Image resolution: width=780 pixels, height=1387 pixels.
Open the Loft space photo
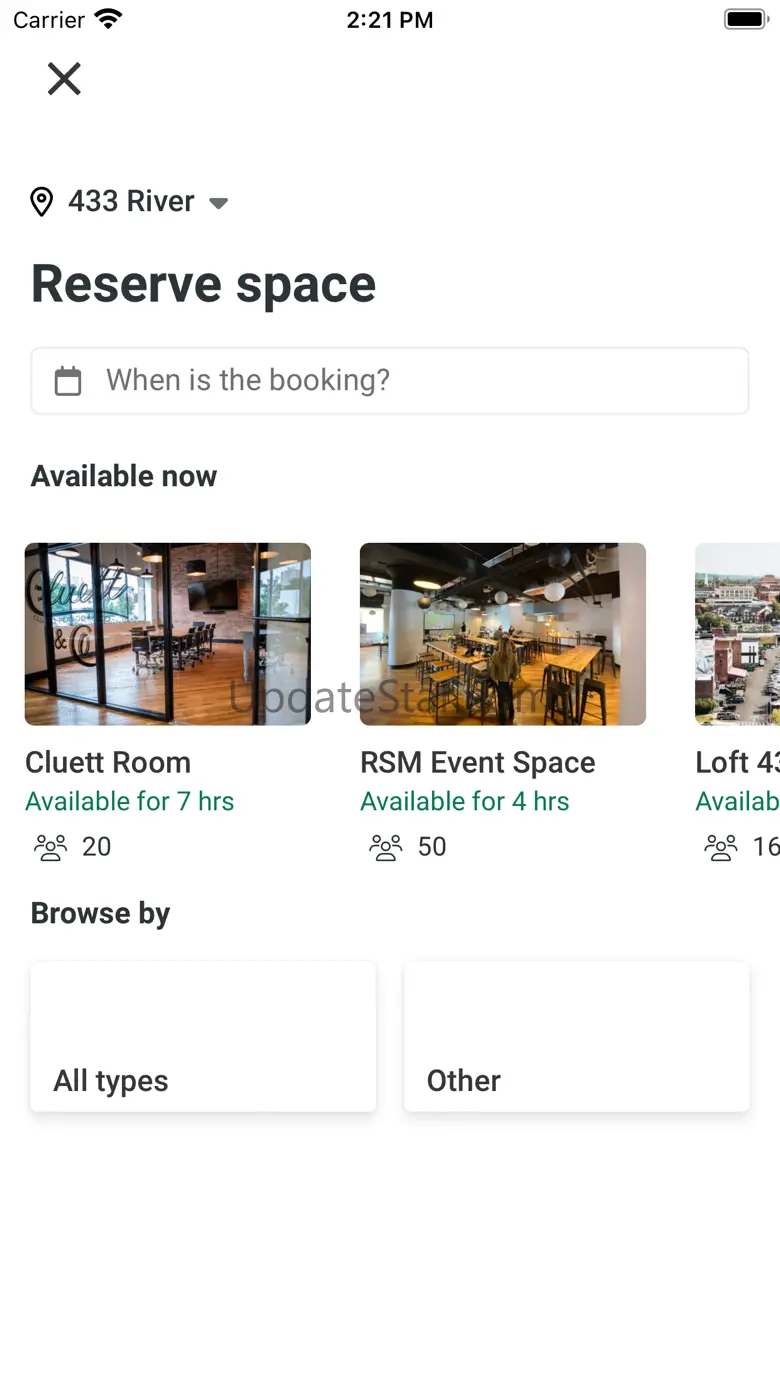pyautogui.click(x=737, y=634)
